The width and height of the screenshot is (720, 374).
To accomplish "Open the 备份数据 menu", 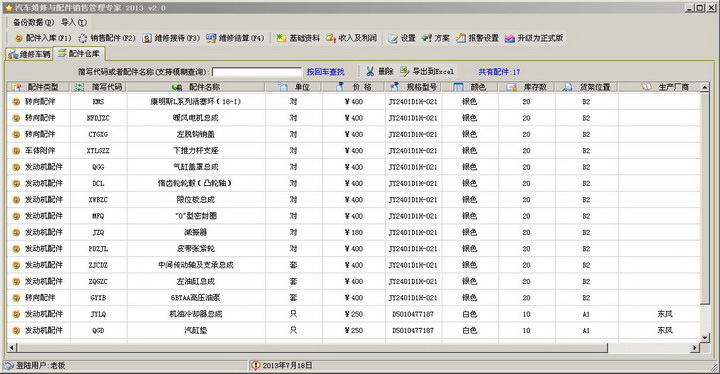I will coord(33,22).
